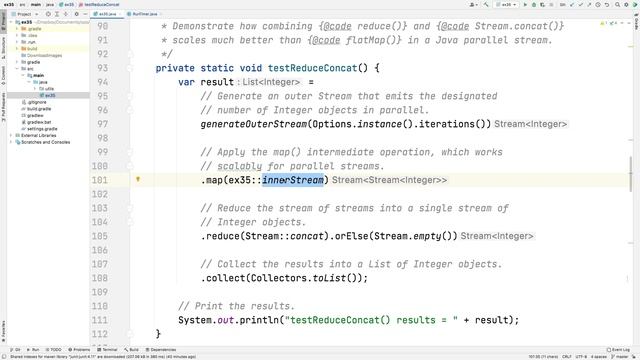The width and height of the screenshot is (640, 360).
Task: Open the Terminal tool window button
Action: (107, 350)
